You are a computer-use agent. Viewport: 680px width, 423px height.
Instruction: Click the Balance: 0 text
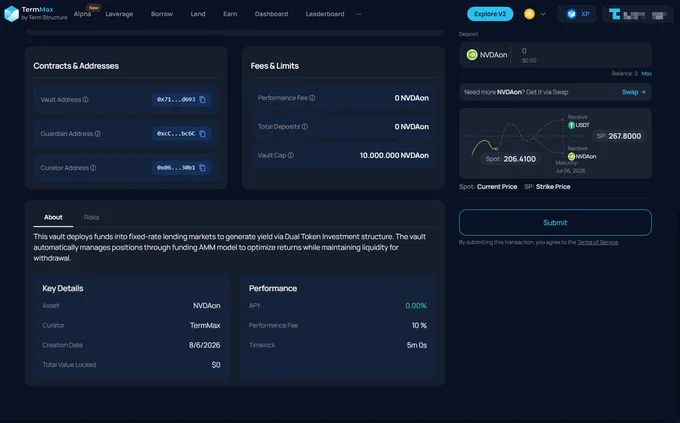pyautogui.click(x=624, y=74)
